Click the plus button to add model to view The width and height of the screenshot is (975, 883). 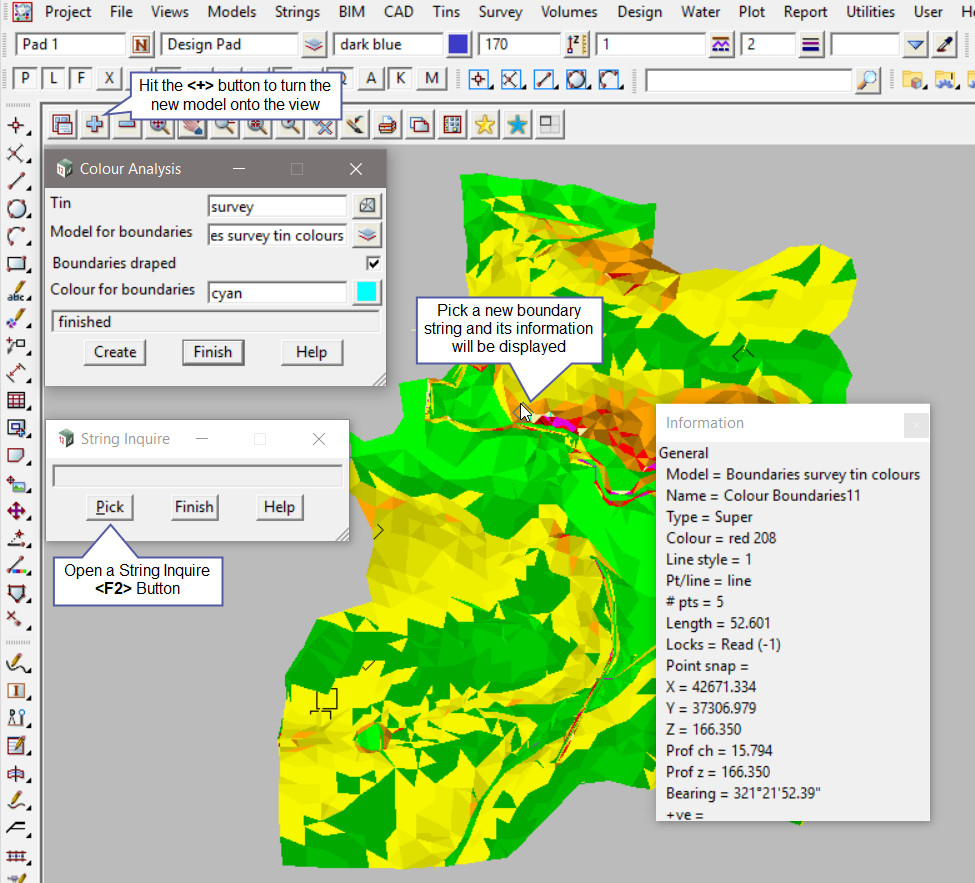tap(95, 125)
